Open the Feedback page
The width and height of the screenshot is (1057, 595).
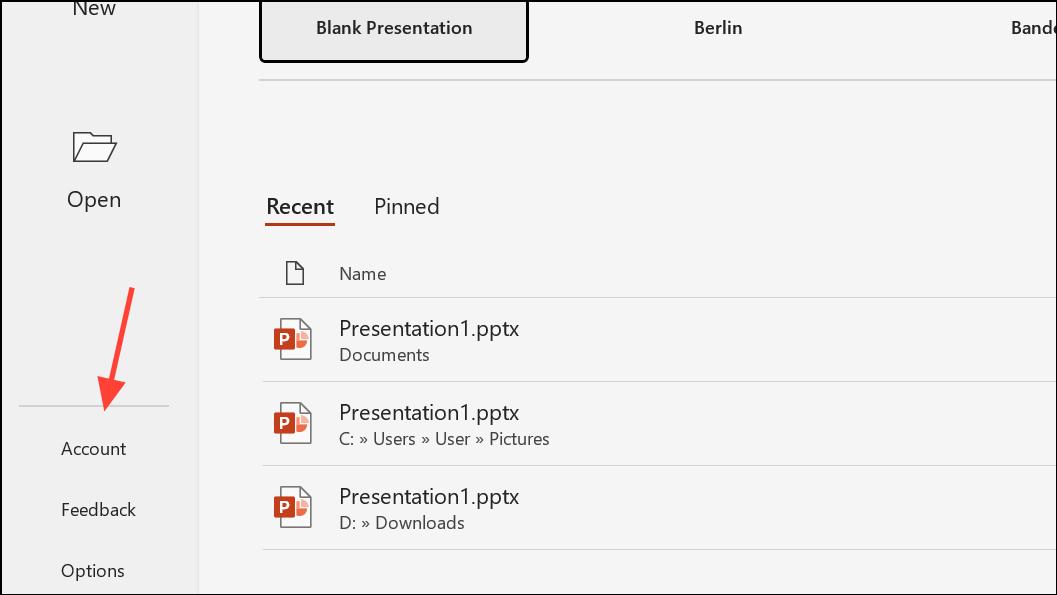[97, 510]
